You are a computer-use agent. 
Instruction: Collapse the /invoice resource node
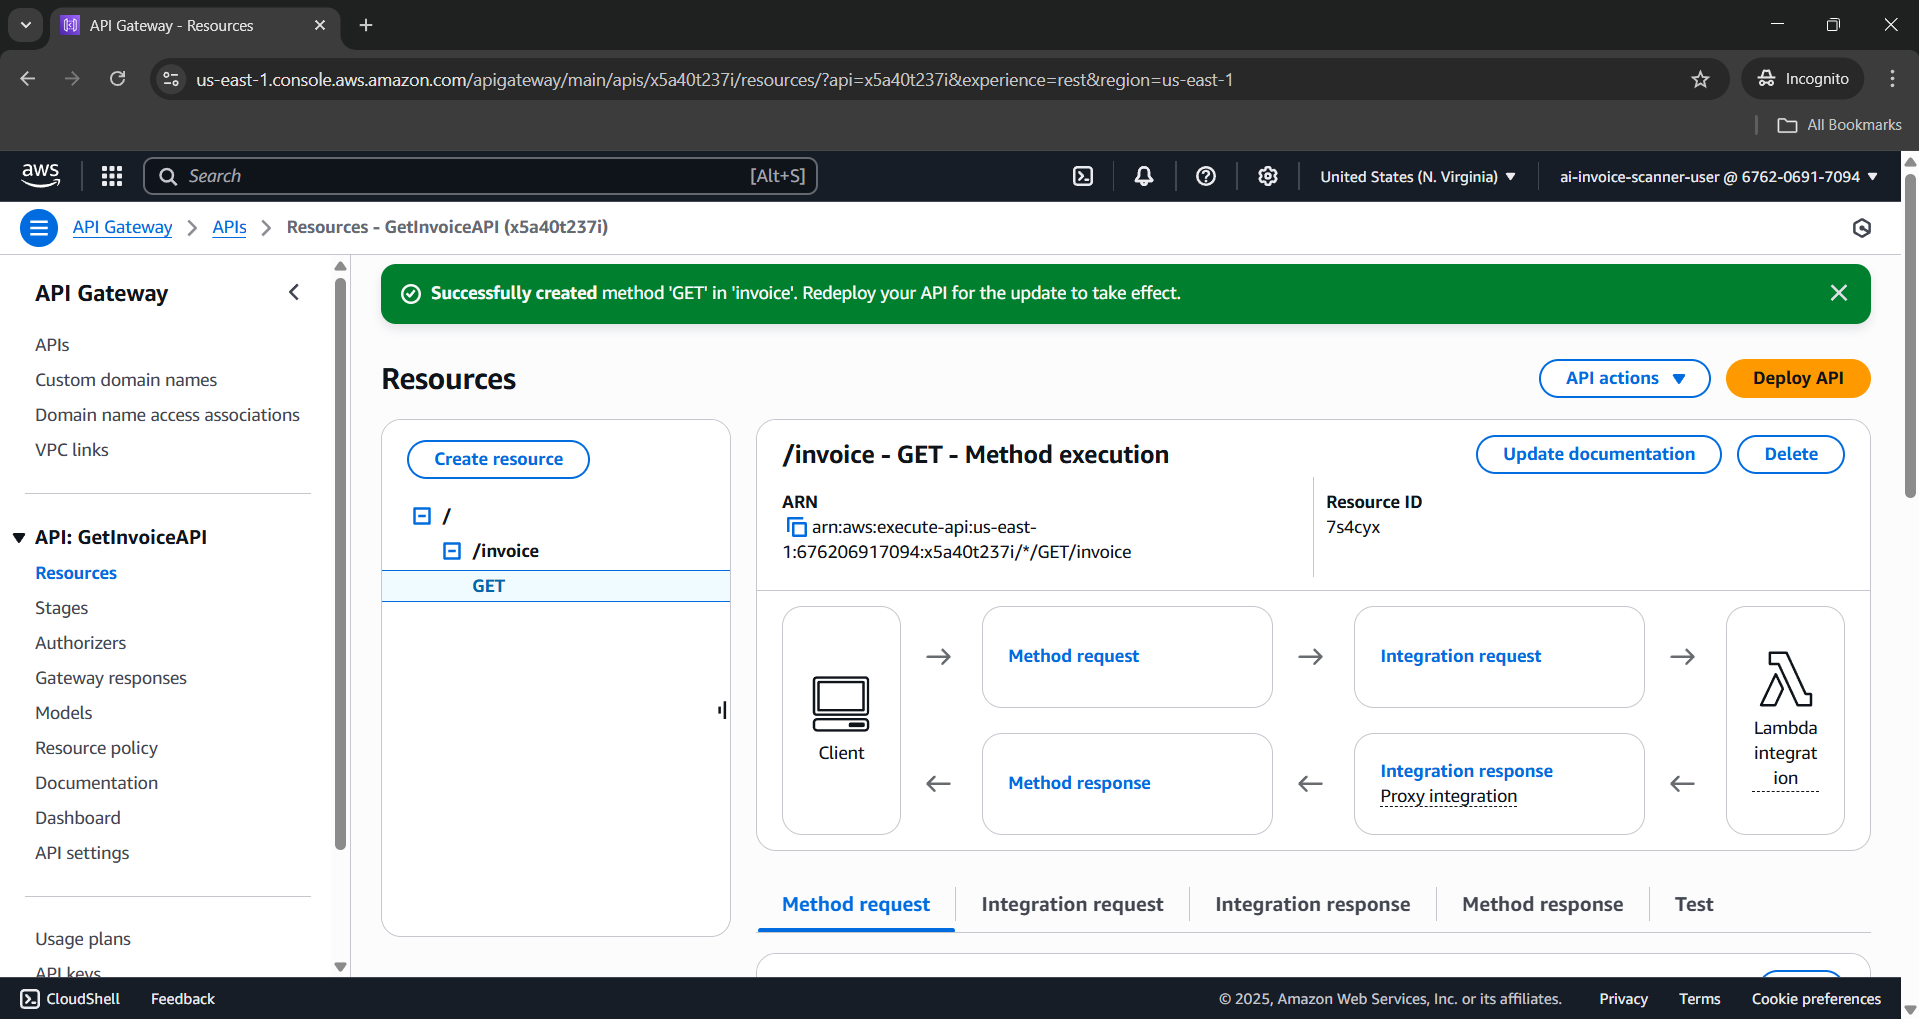tap(452, 551)
